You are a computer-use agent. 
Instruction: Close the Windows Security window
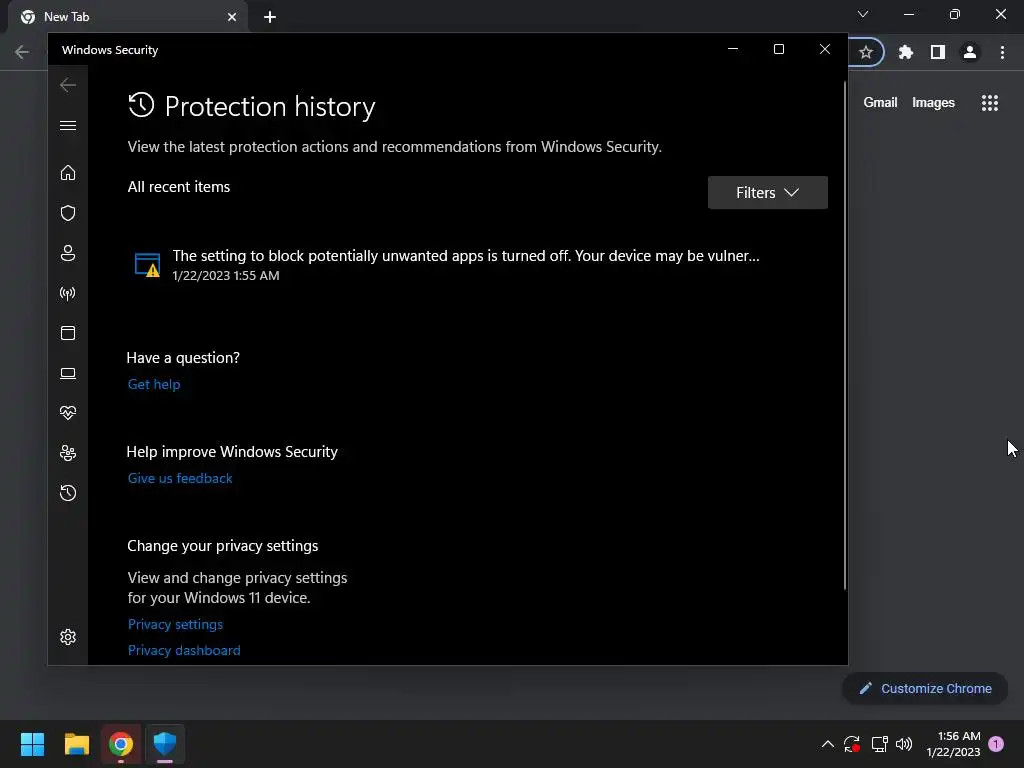coord(825,50)
